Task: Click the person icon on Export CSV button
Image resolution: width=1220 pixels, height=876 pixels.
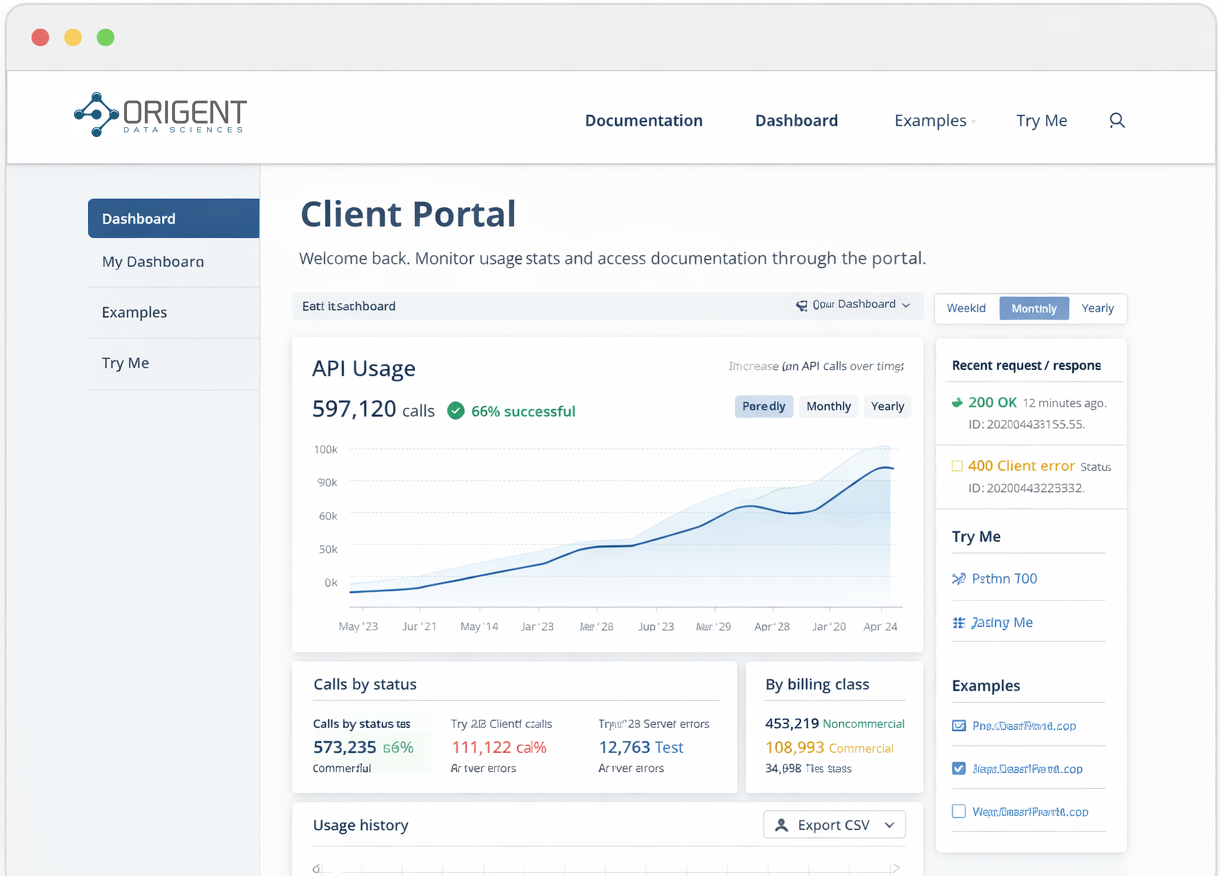Action: tap(780, 824)
